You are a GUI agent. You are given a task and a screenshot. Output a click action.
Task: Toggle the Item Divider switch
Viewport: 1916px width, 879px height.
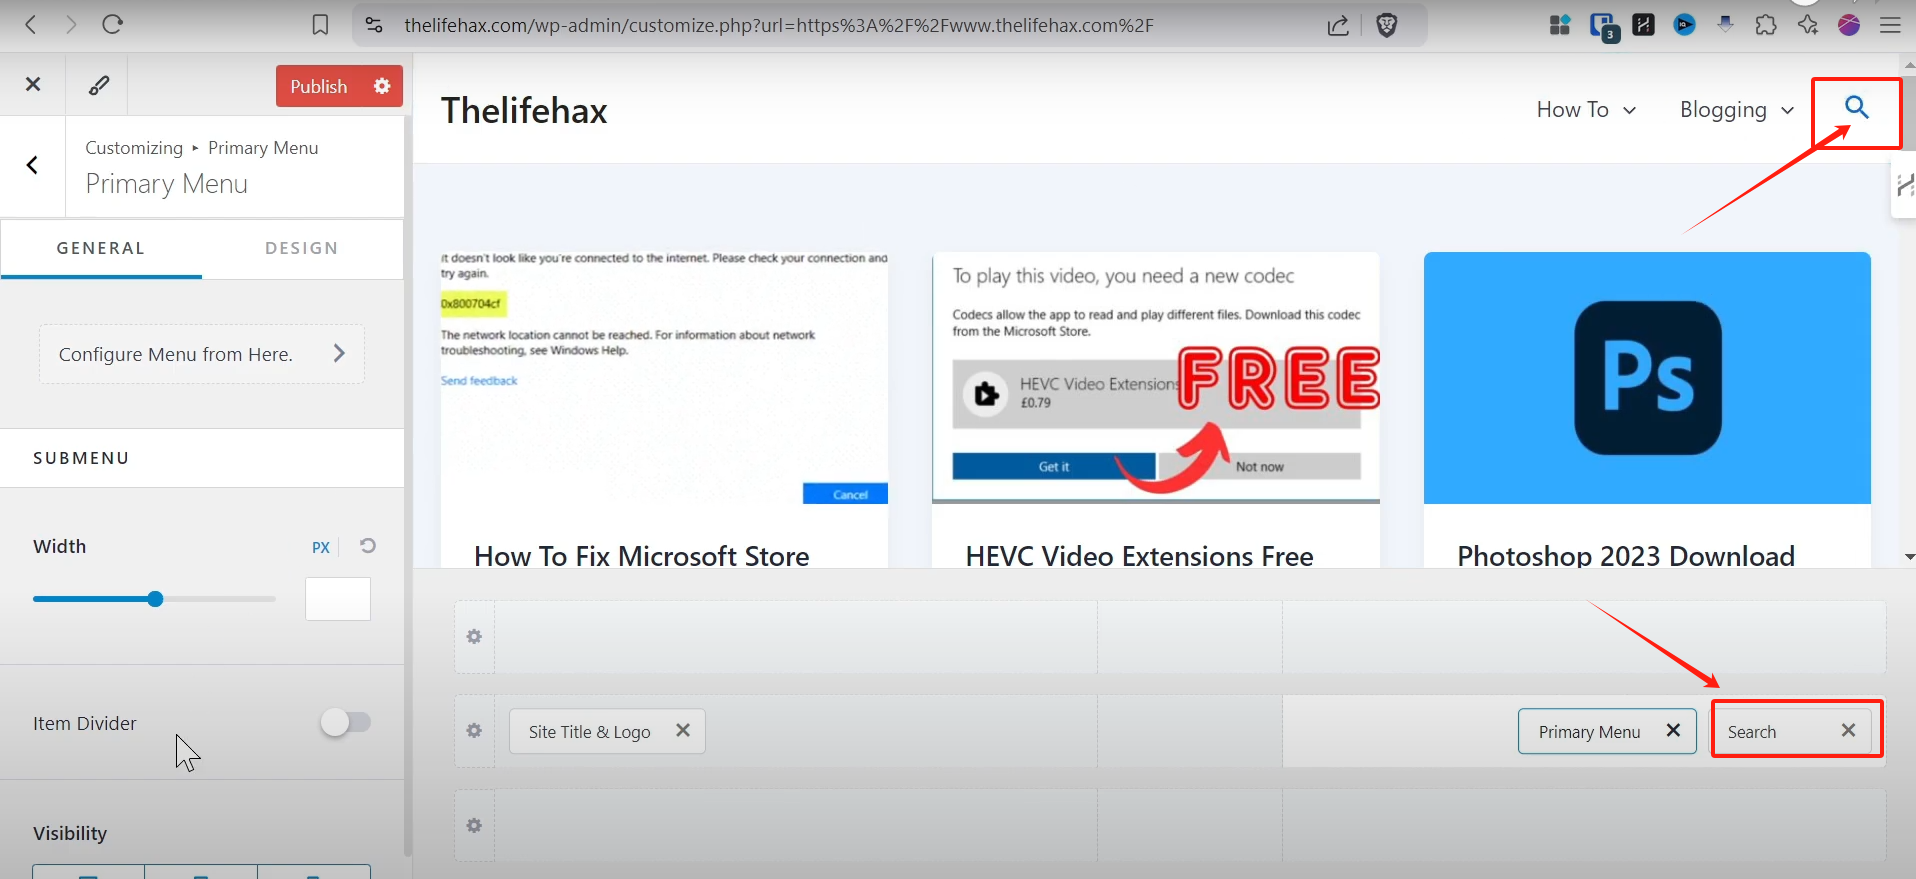click(x=345, y=722)
